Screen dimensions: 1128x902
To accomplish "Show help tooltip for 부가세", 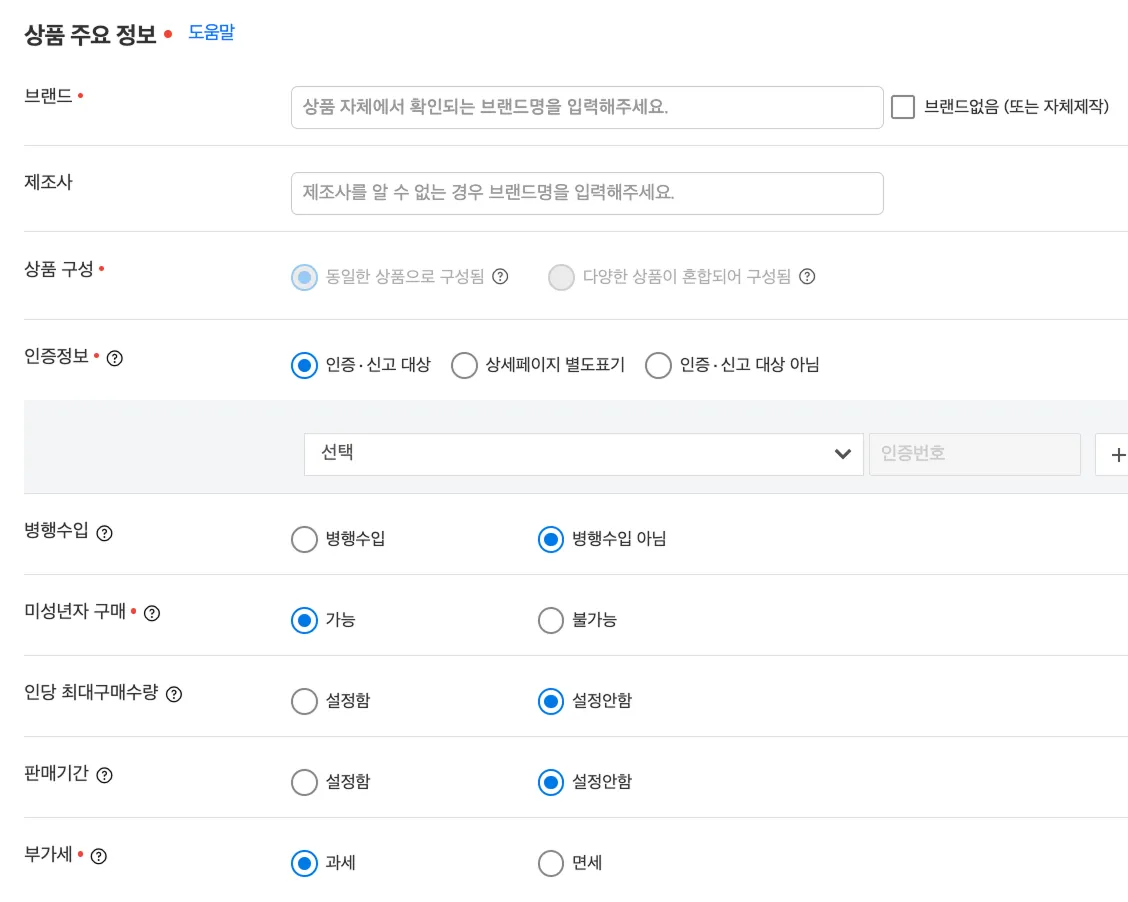I will (x=99, y=856).
